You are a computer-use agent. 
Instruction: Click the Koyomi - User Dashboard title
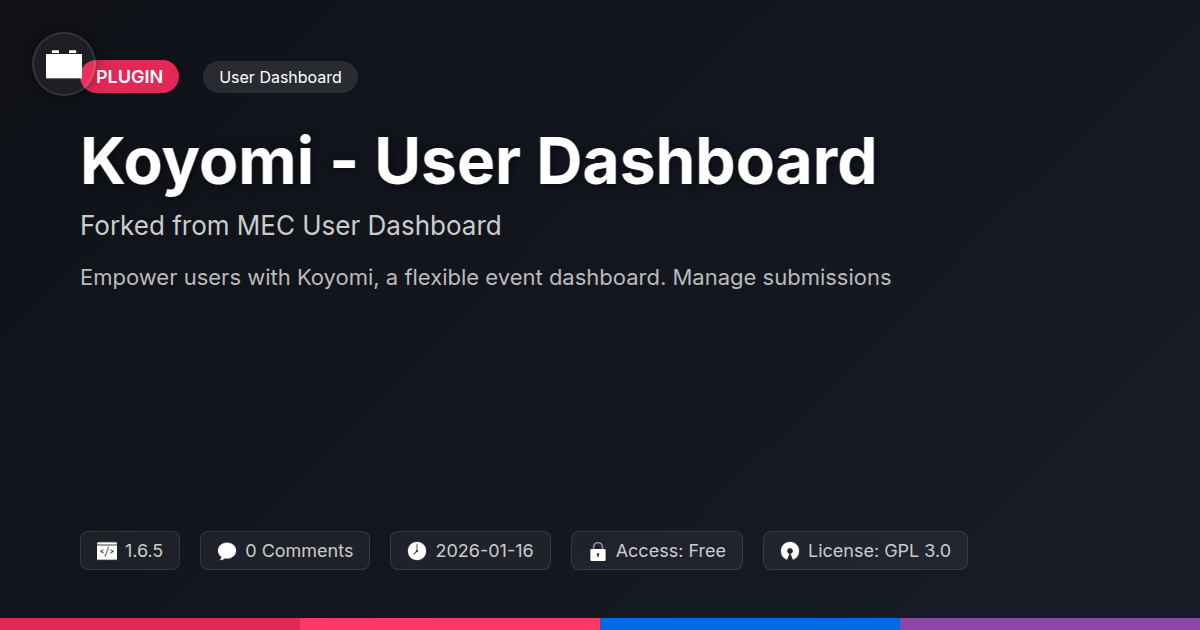478,161
